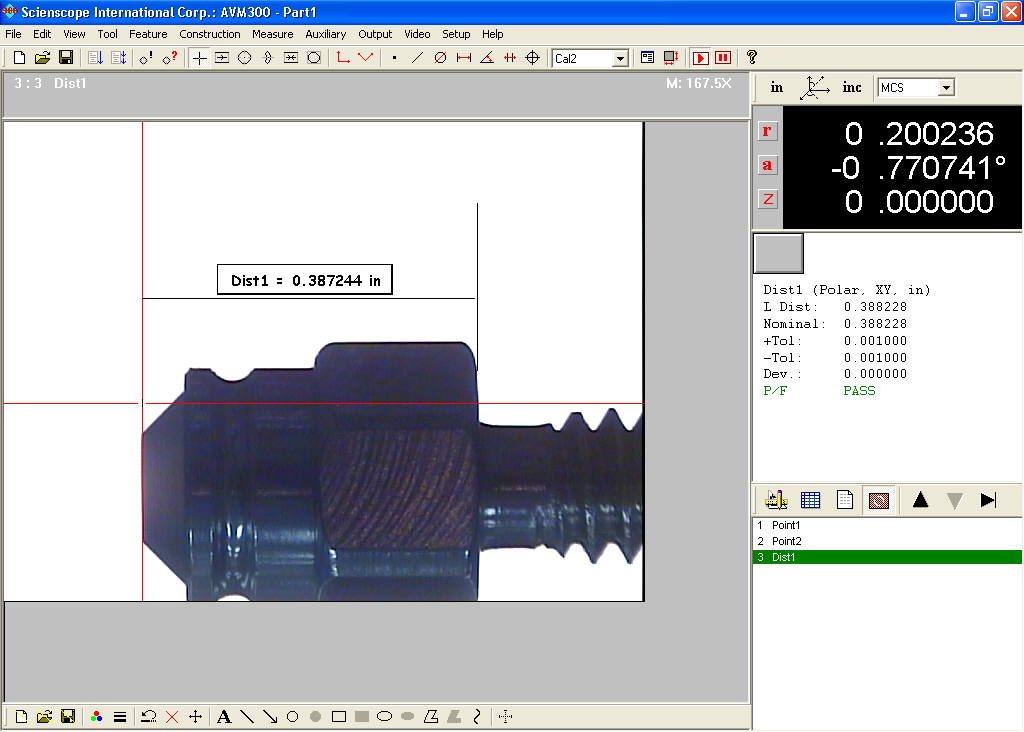
Task: Click the blue table grid view icon
Action: (810, 500)
